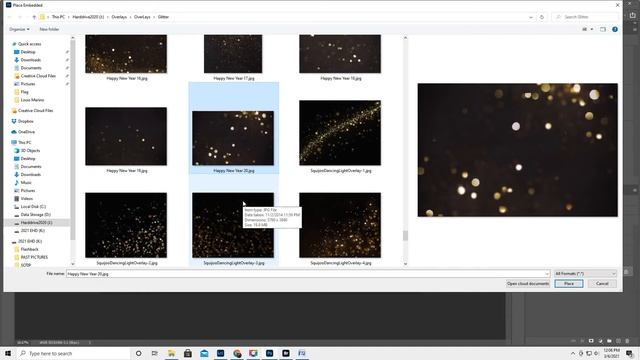The height and width of the screenshot is (360, 640).
Task: Open the notification center icon
Action: (x=629, y=353)
